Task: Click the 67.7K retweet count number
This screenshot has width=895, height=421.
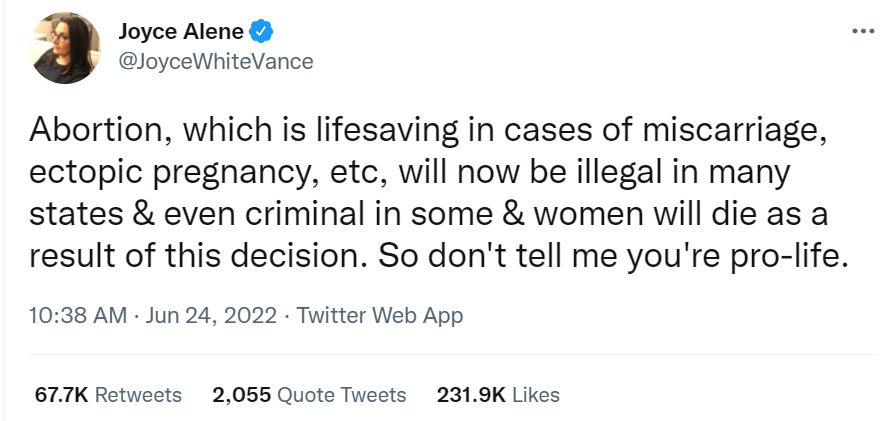Action: point(61,394)
